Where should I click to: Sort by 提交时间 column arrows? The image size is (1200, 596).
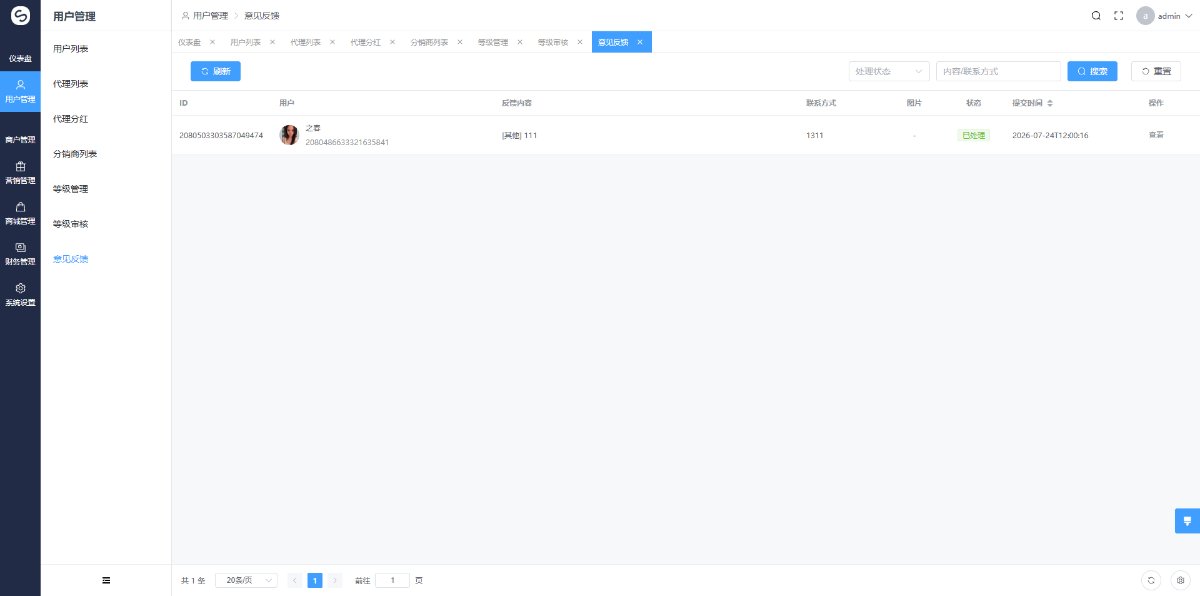click(x=1050, y=103)
